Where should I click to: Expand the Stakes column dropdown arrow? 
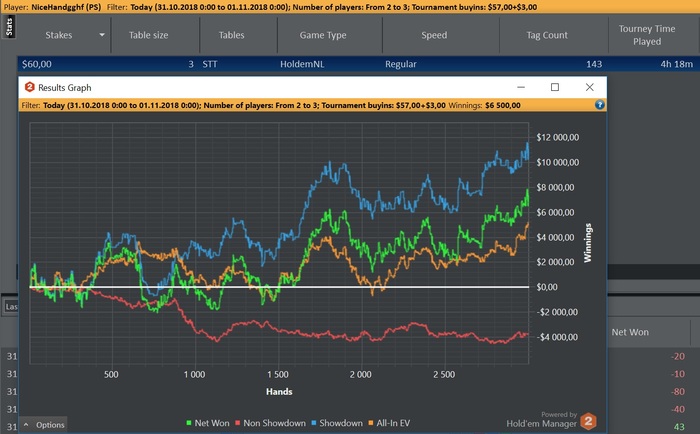102,35
